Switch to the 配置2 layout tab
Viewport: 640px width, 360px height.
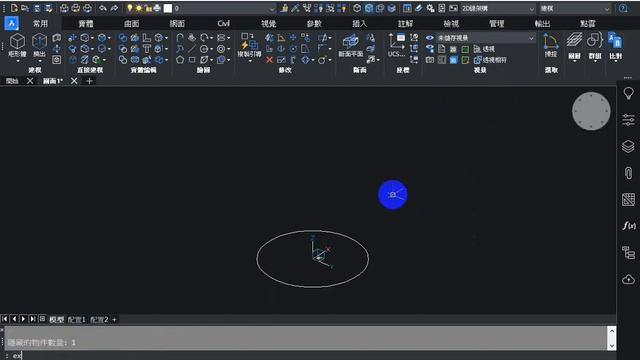click(99, 320)
